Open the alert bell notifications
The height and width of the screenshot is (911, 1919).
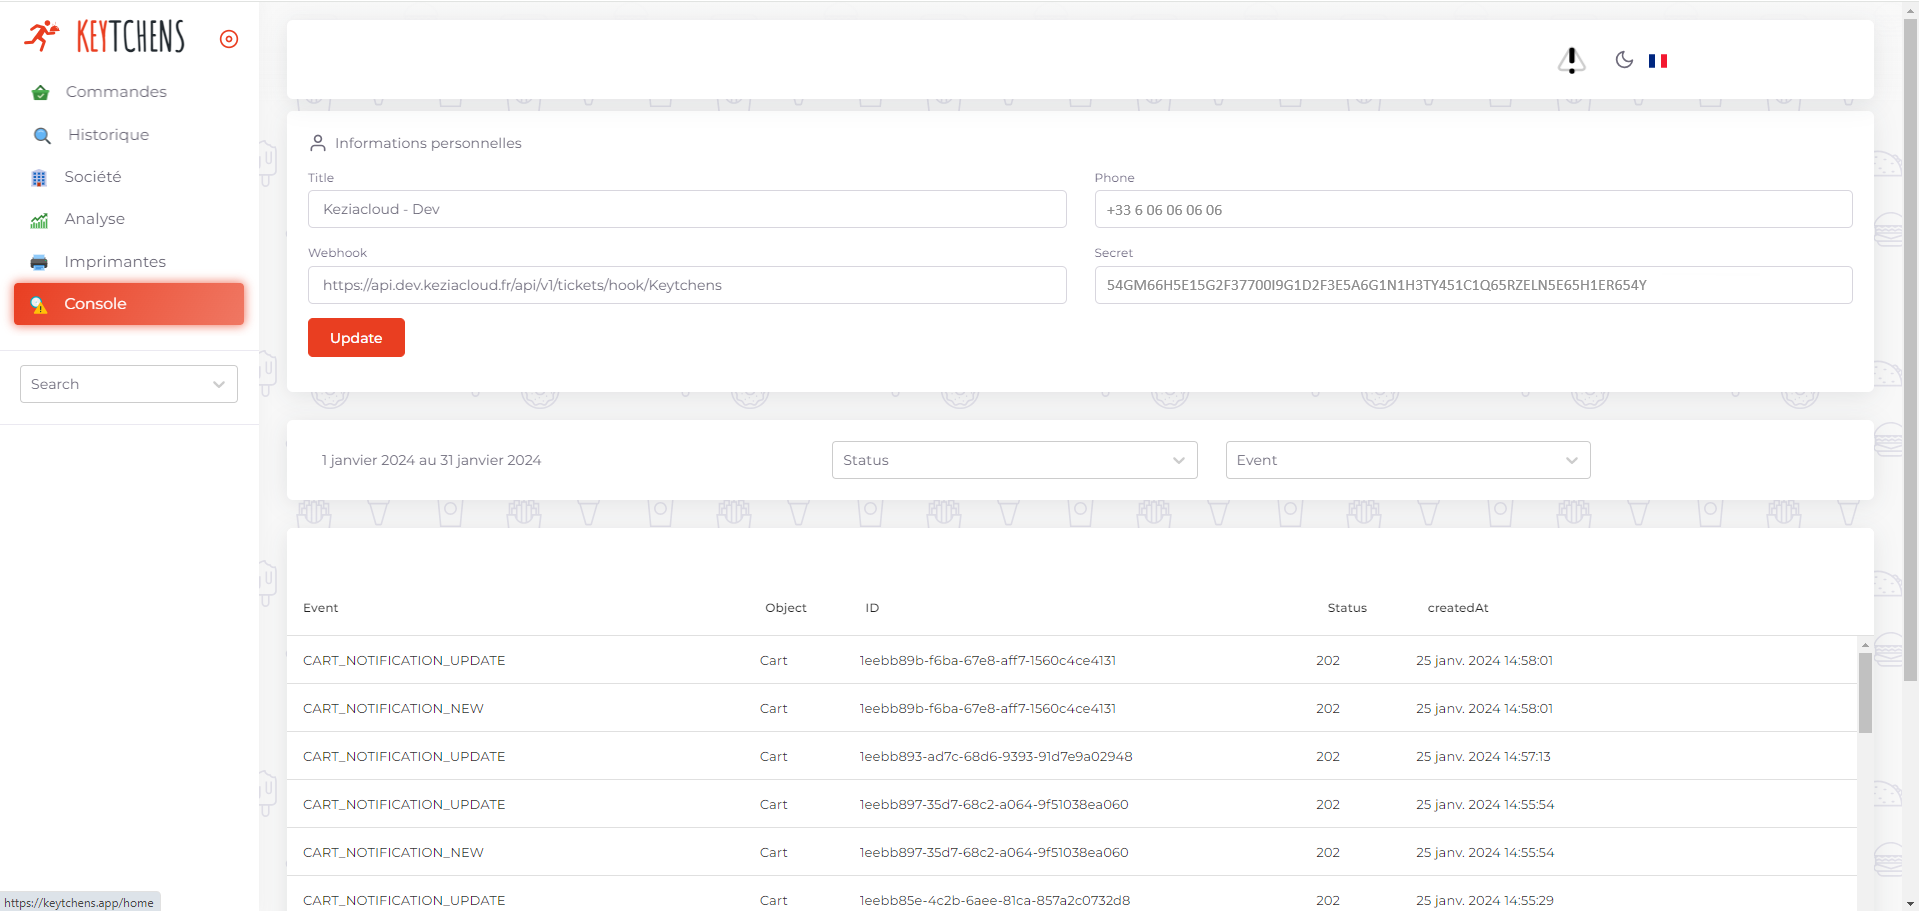click(1571, 61)
